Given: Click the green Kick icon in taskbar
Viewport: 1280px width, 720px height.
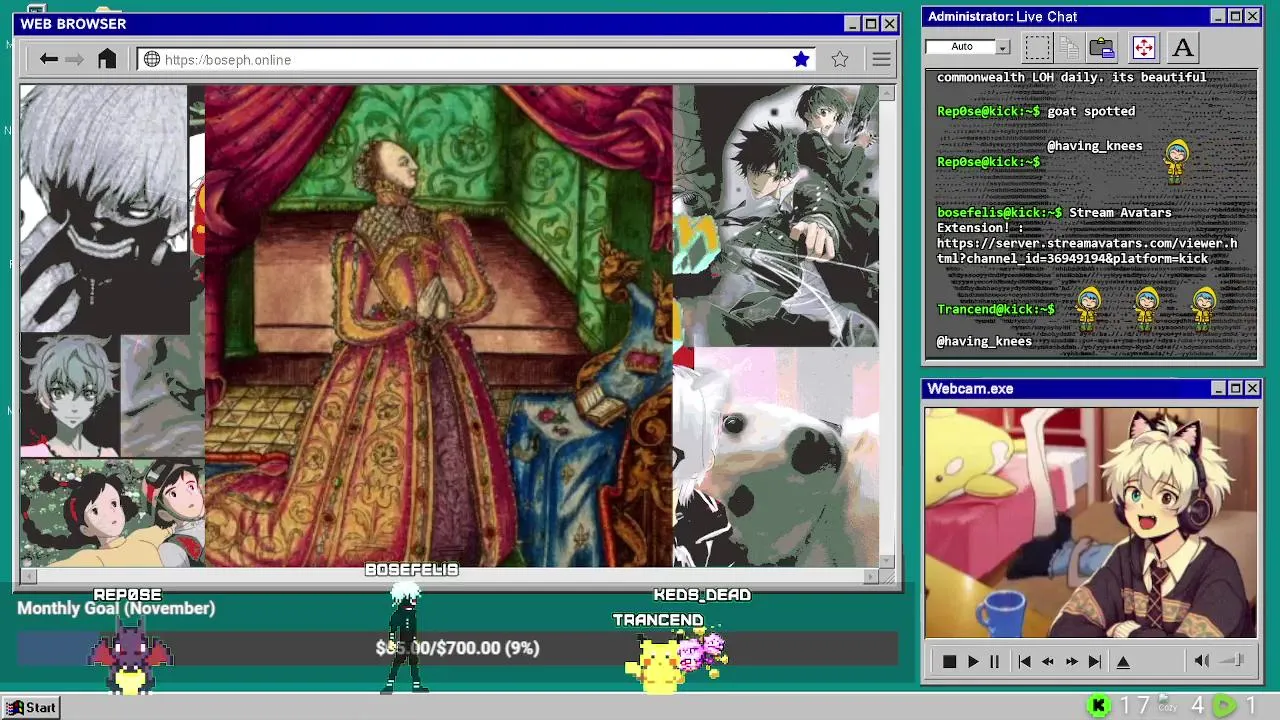Looking at the screenshot, I should coord(1098,706).
